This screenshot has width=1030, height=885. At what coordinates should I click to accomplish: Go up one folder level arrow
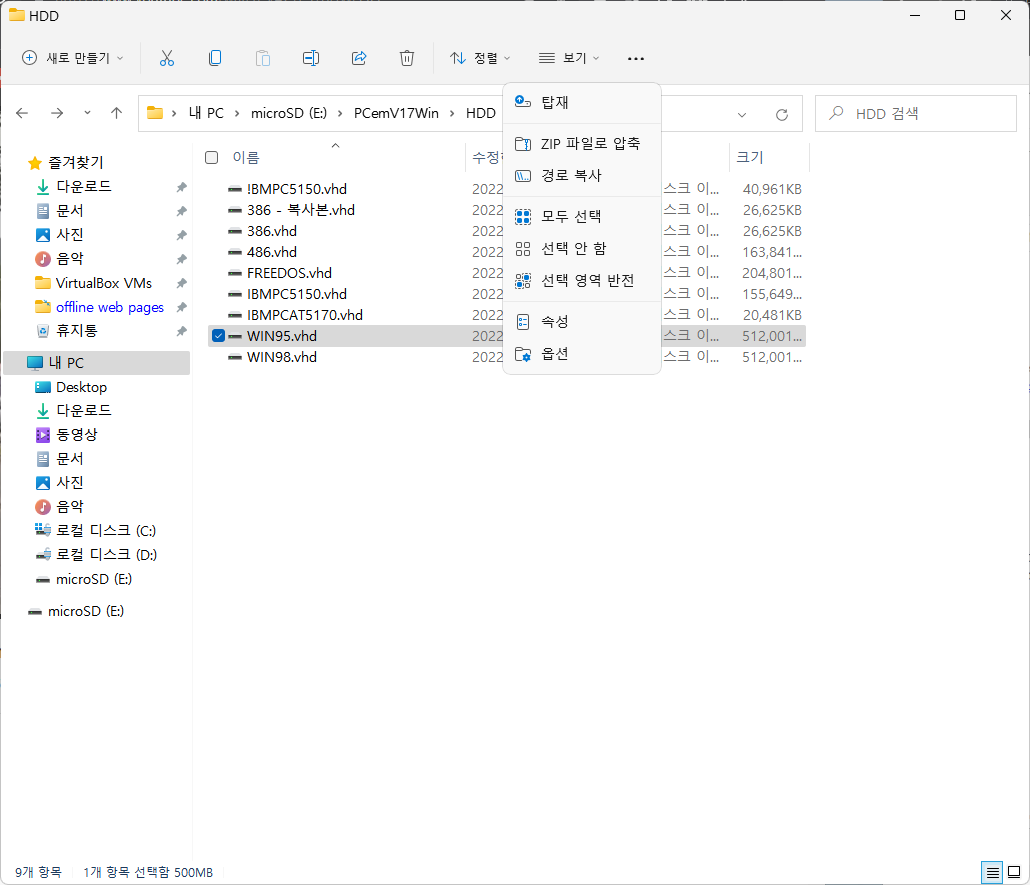click(x=116, y=113)
